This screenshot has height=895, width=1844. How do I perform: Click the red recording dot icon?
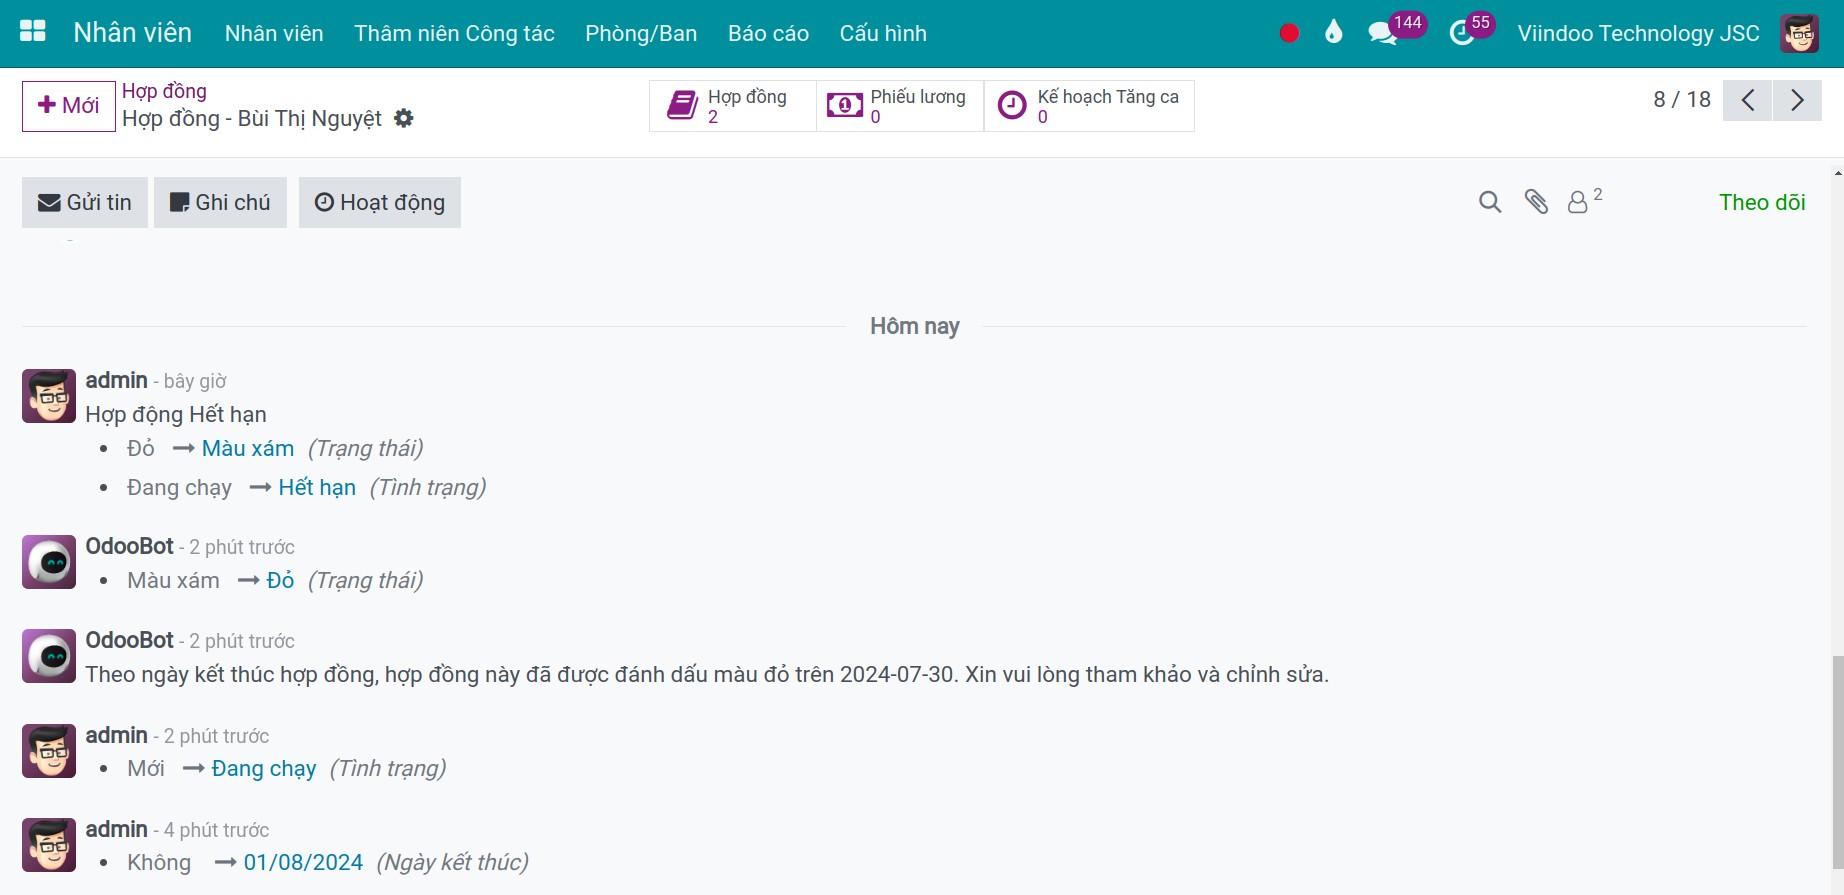(x=1289, y=33)
